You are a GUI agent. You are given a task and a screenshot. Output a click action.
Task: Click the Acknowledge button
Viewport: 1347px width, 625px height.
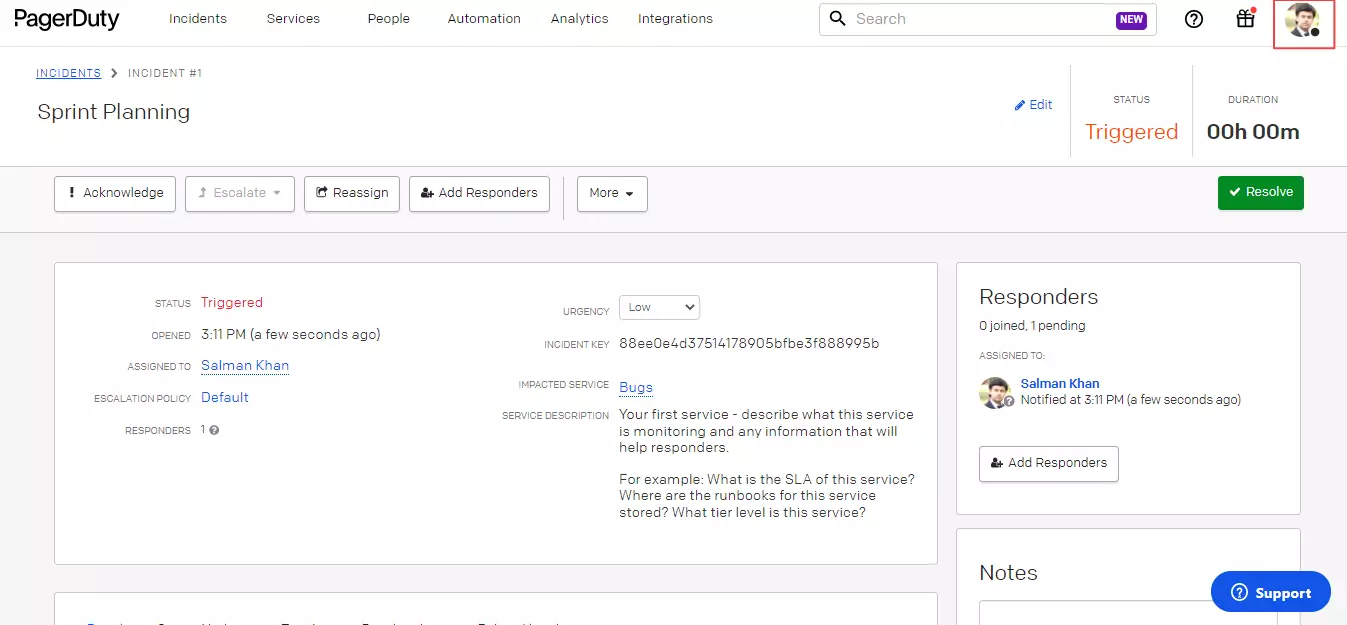coord(115,193)
